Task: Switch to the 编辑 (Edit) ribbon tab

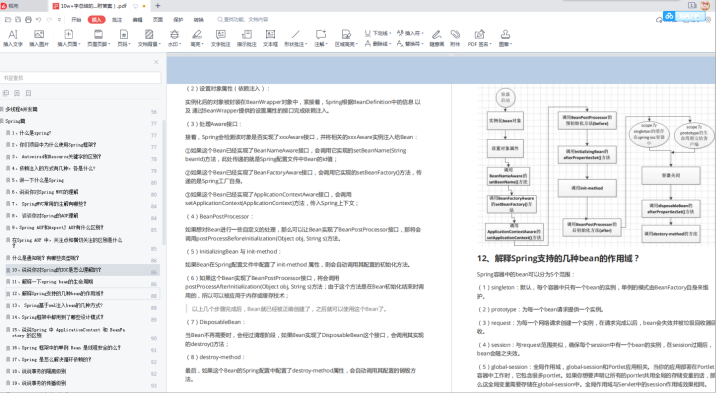Action: point(137,20)
